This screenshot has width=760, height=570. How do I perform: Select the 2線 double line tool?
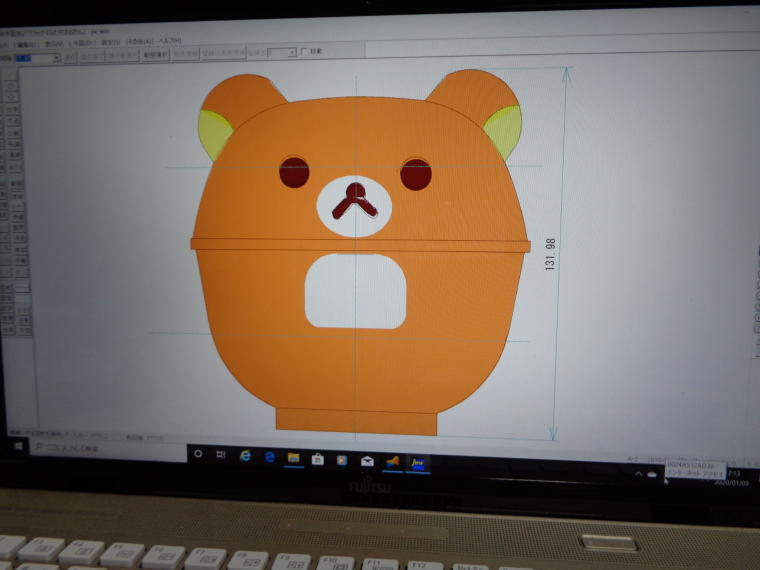pyautogui.click(x=14, y=132)
